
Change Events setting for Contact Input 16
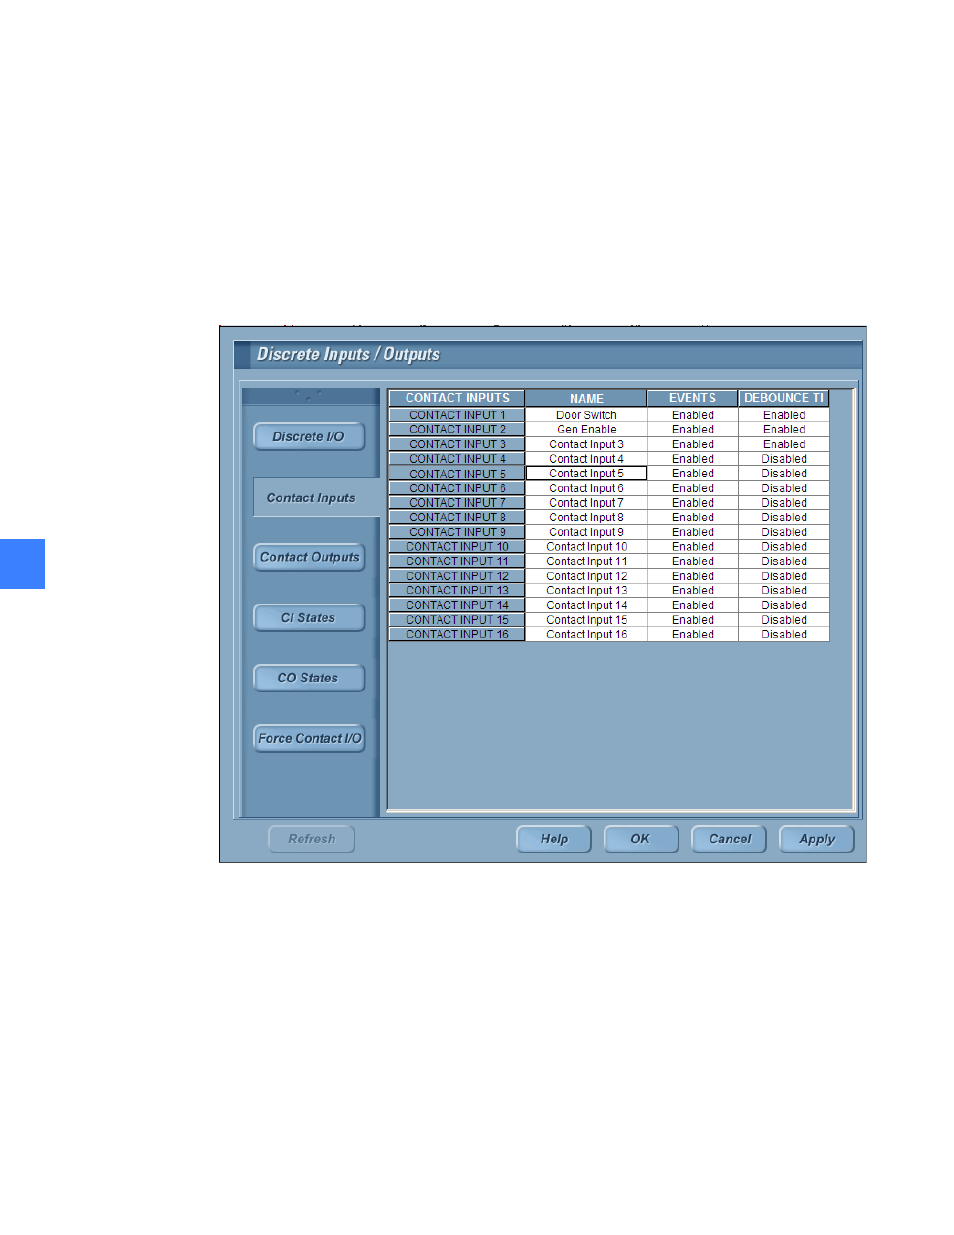pyautogui.click(x=693, y=635)
